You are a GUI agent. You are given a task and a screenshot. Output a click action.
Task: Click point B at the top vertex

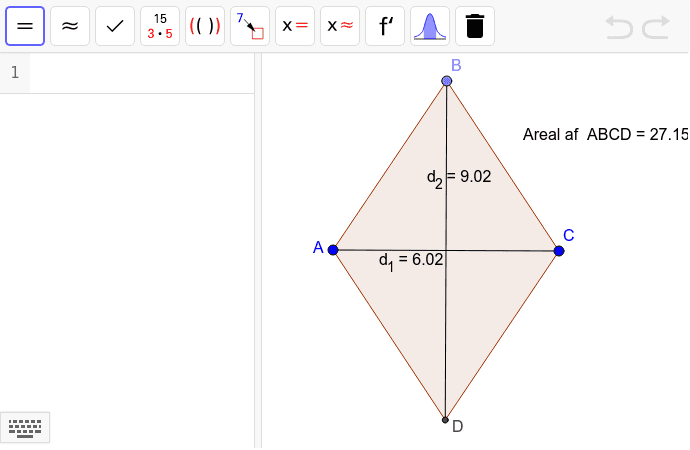tap(447, 81)
